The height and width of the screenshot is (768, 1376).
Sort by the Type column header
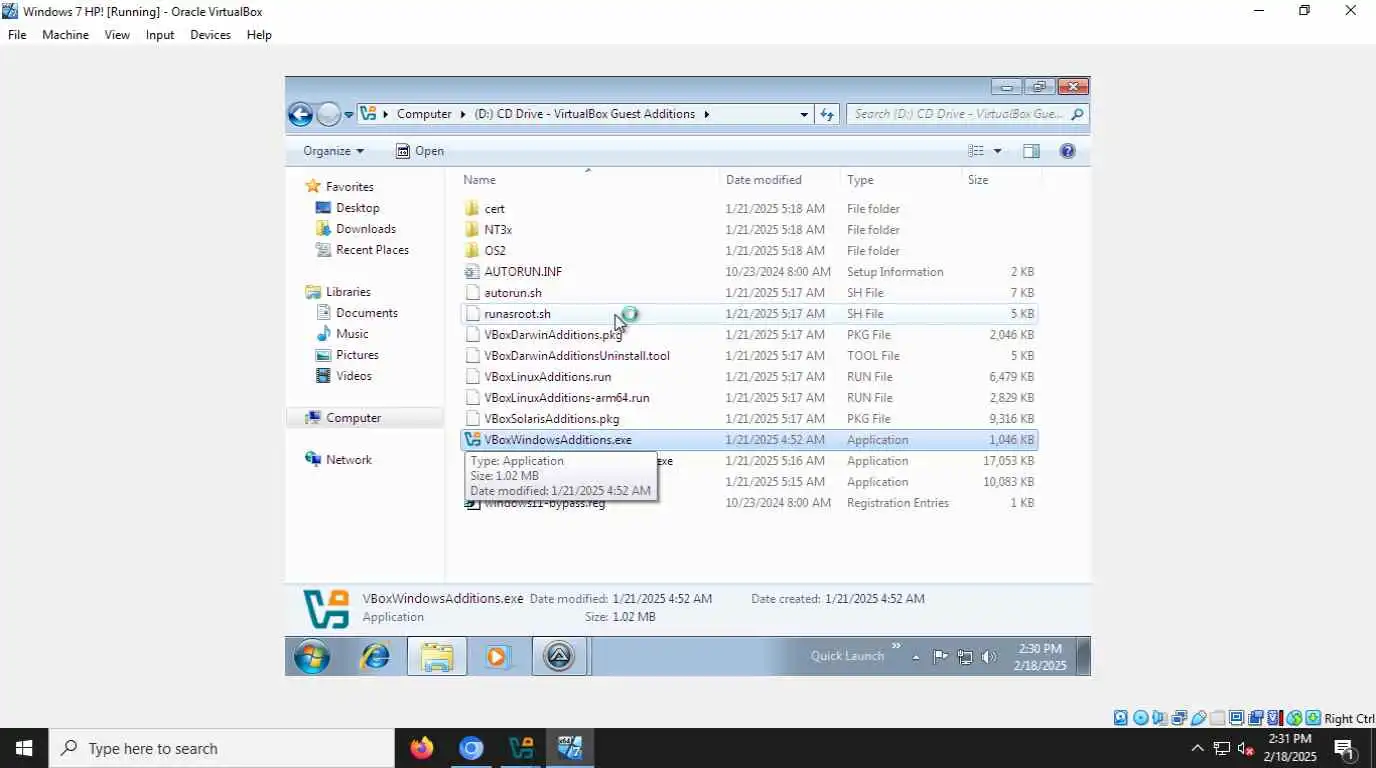click(901, 180)
